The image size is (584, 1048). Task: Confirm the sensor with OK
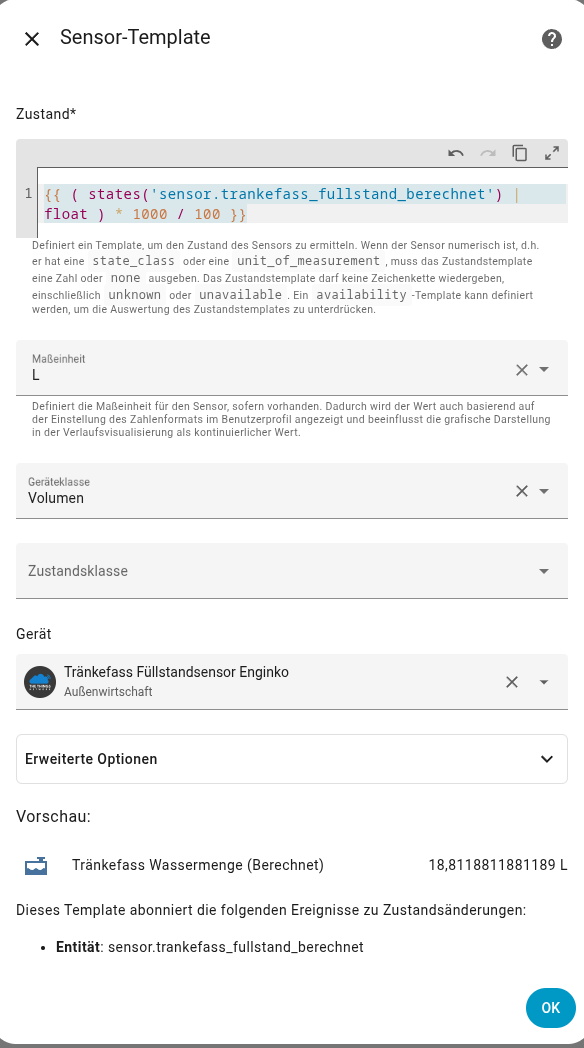pos(550,1008)
